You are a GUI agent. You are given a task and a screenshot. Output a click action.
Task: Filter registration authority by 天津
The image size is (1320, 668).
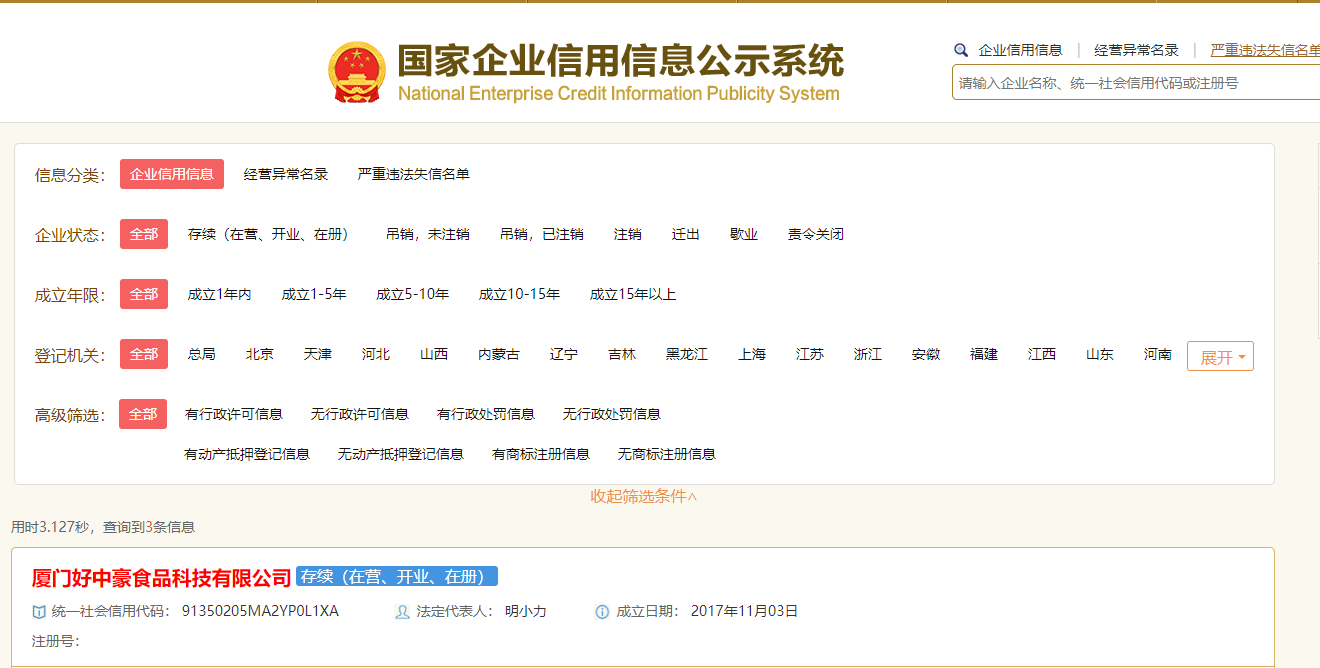(318, 354)
